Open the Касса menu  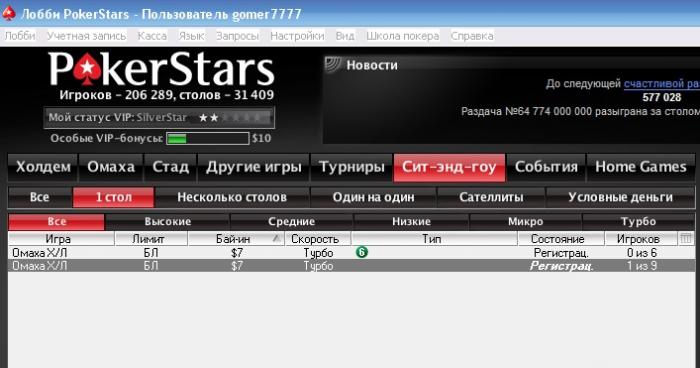coord(152,36)
